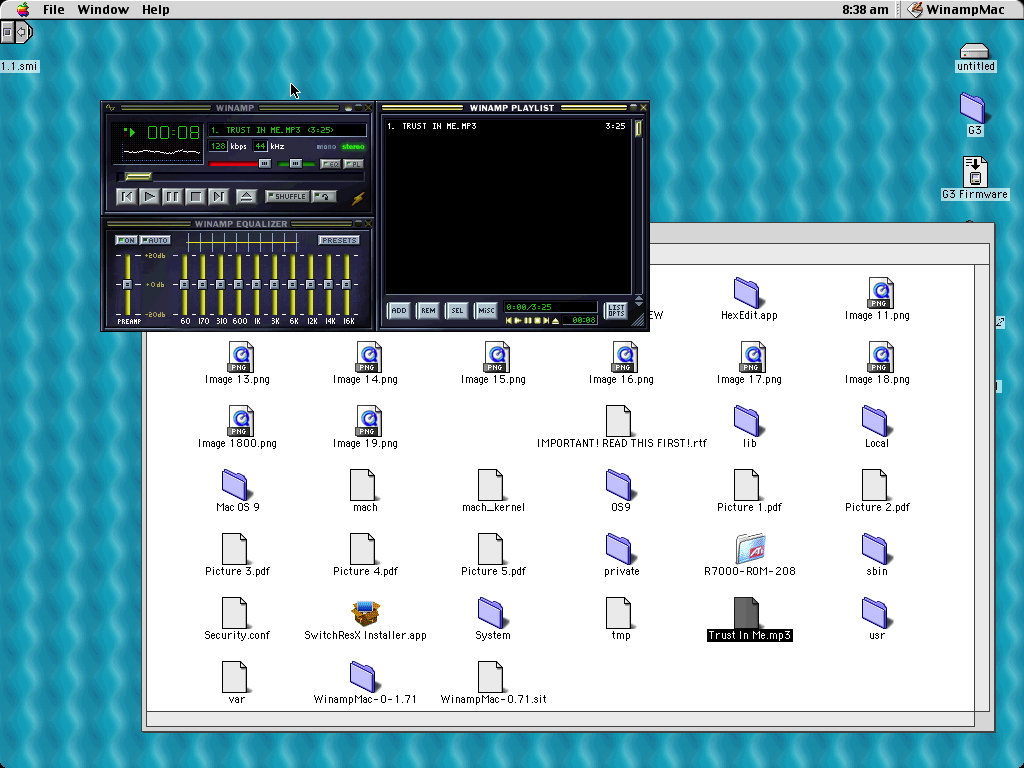Select the G3 folder on the desktop
Image resolution: width=1024 pixels, height=768 pixels.
(x=974, y=114)
